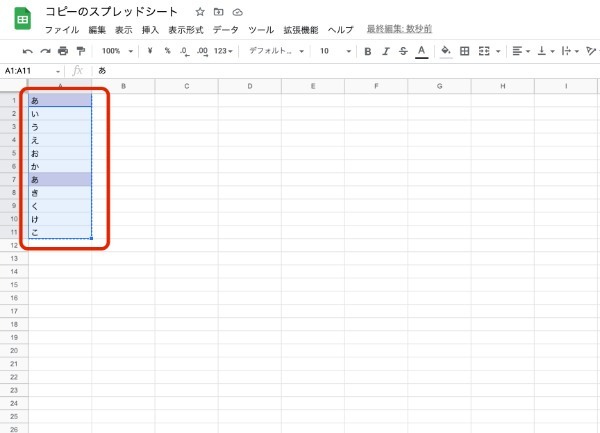This screenshot has width=600, height=433.
Task: Open the font size 10 dropdown
Action: (335, 51)
